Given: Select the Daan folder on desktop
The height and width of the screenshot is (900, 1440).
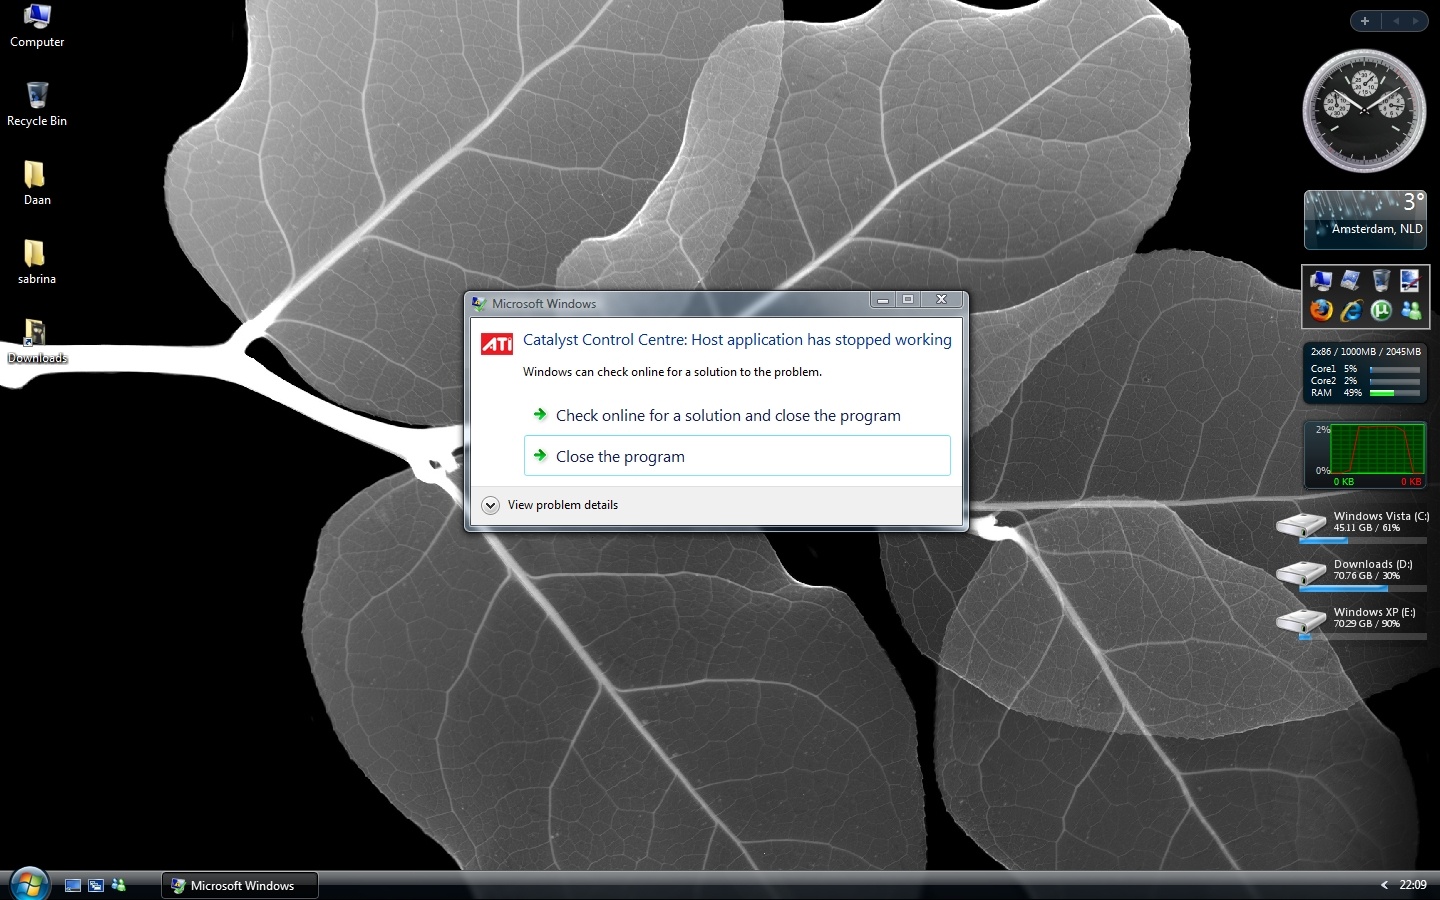Looking at the screenshot, I should coord(37,183).
